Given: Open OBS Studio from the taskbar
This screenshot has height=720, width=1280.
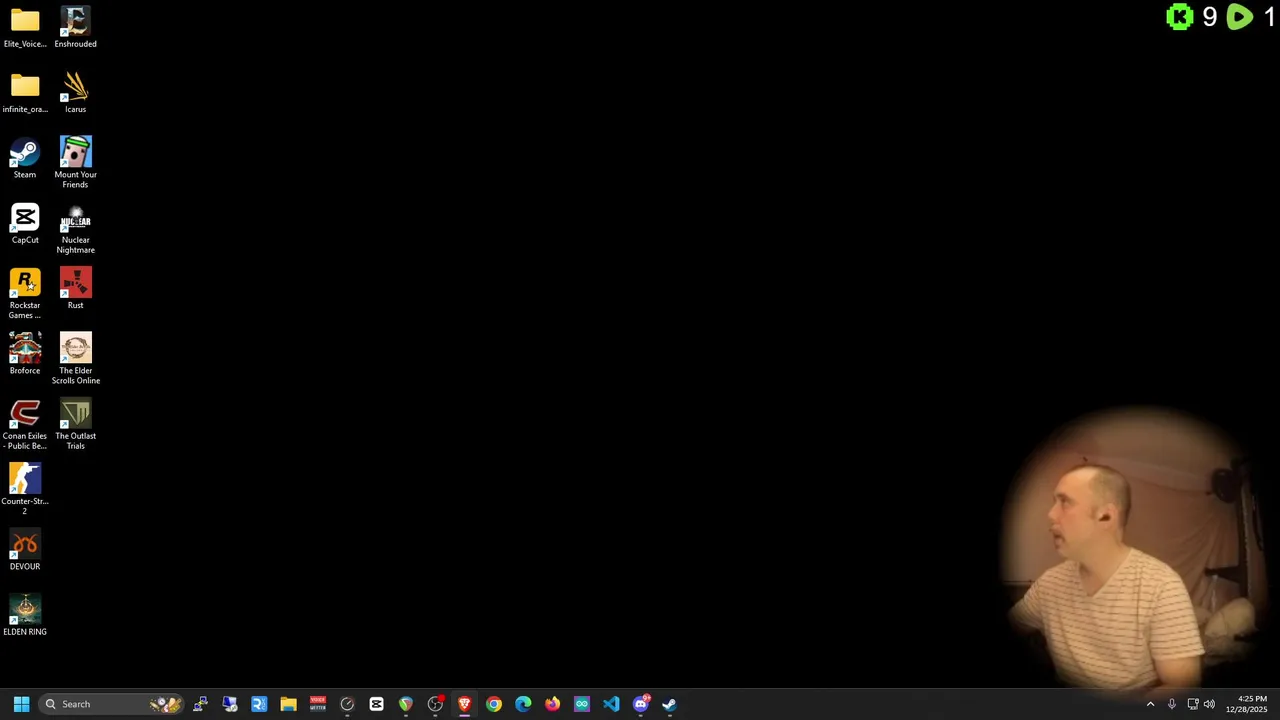Looking at the screenshot, I should pyautogui.click(x=435, y=704).
